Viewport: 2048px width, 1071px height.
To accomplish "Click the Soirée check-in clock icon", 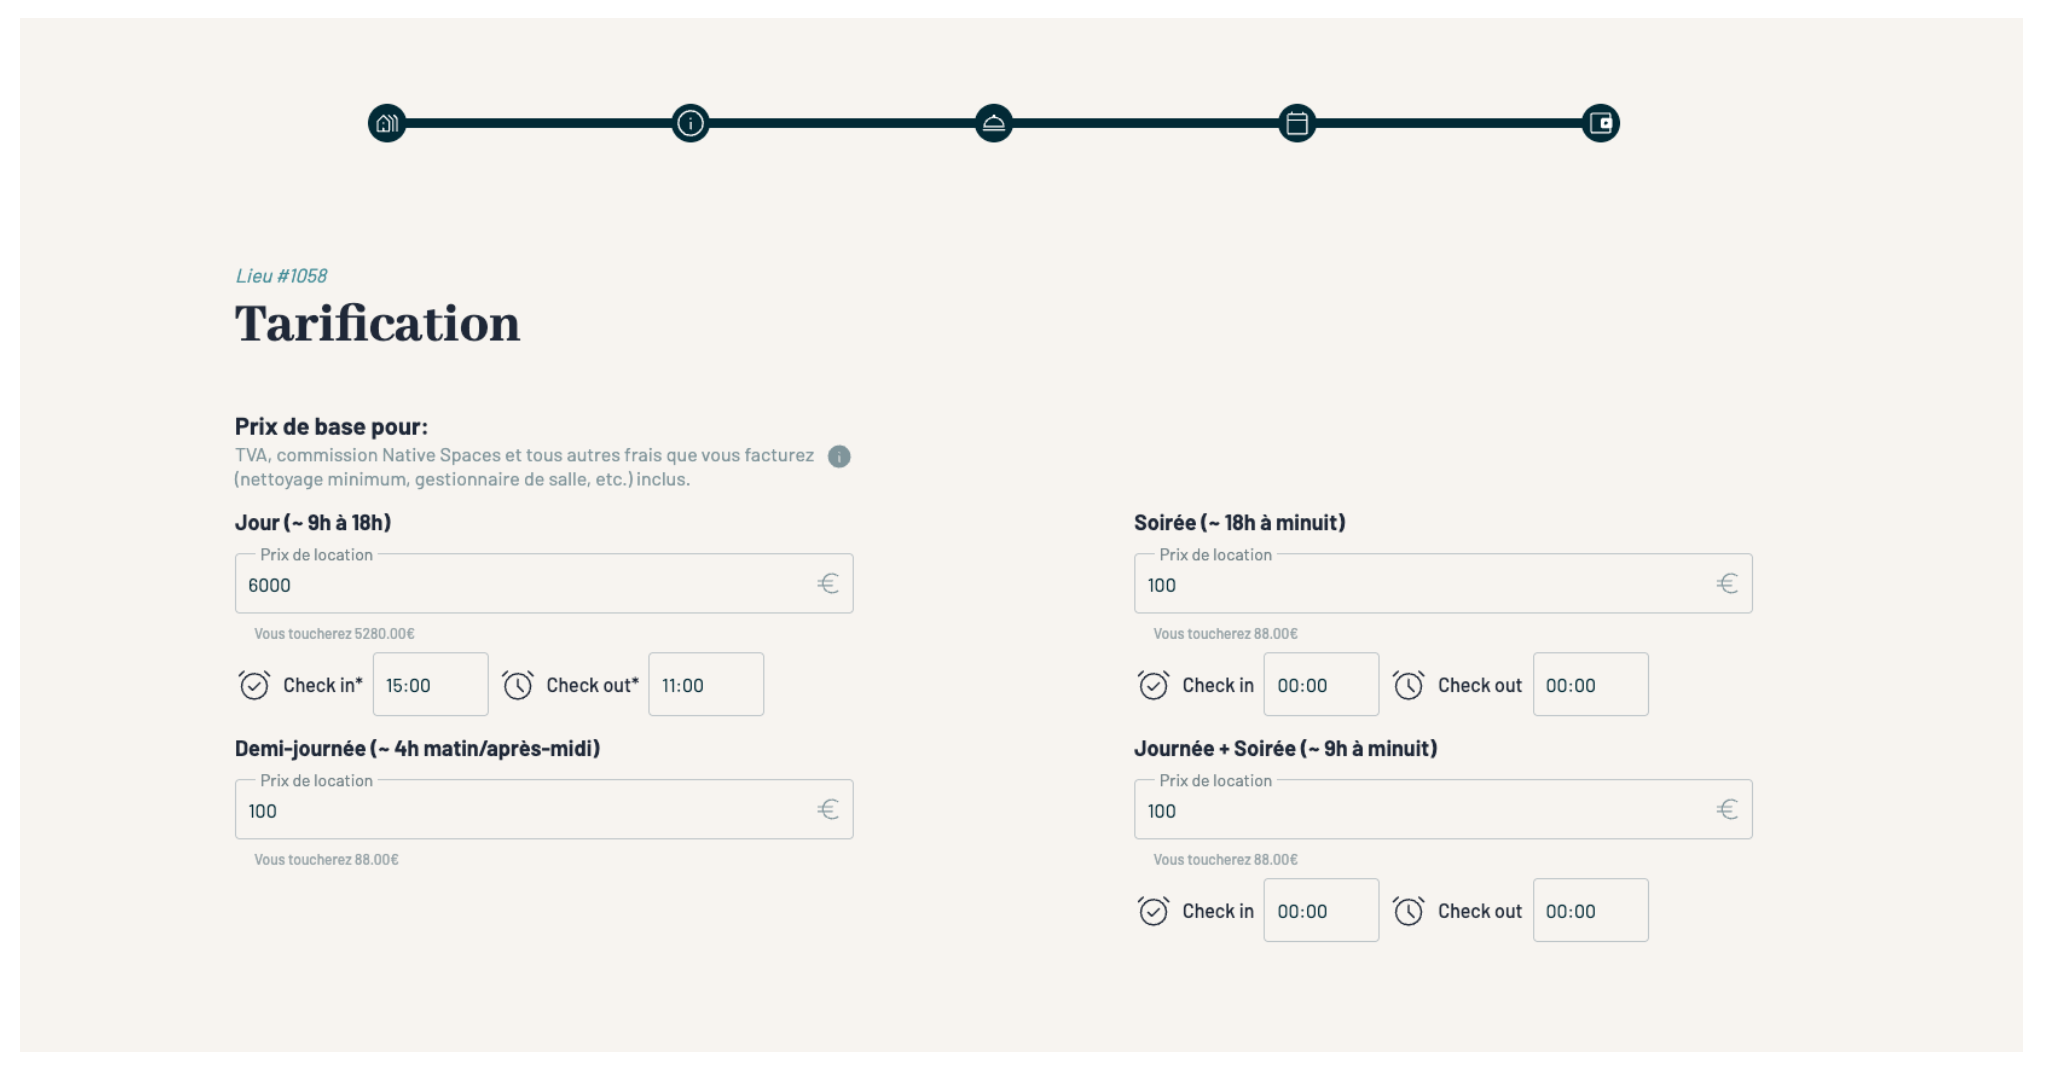I will coord(1153,686).
